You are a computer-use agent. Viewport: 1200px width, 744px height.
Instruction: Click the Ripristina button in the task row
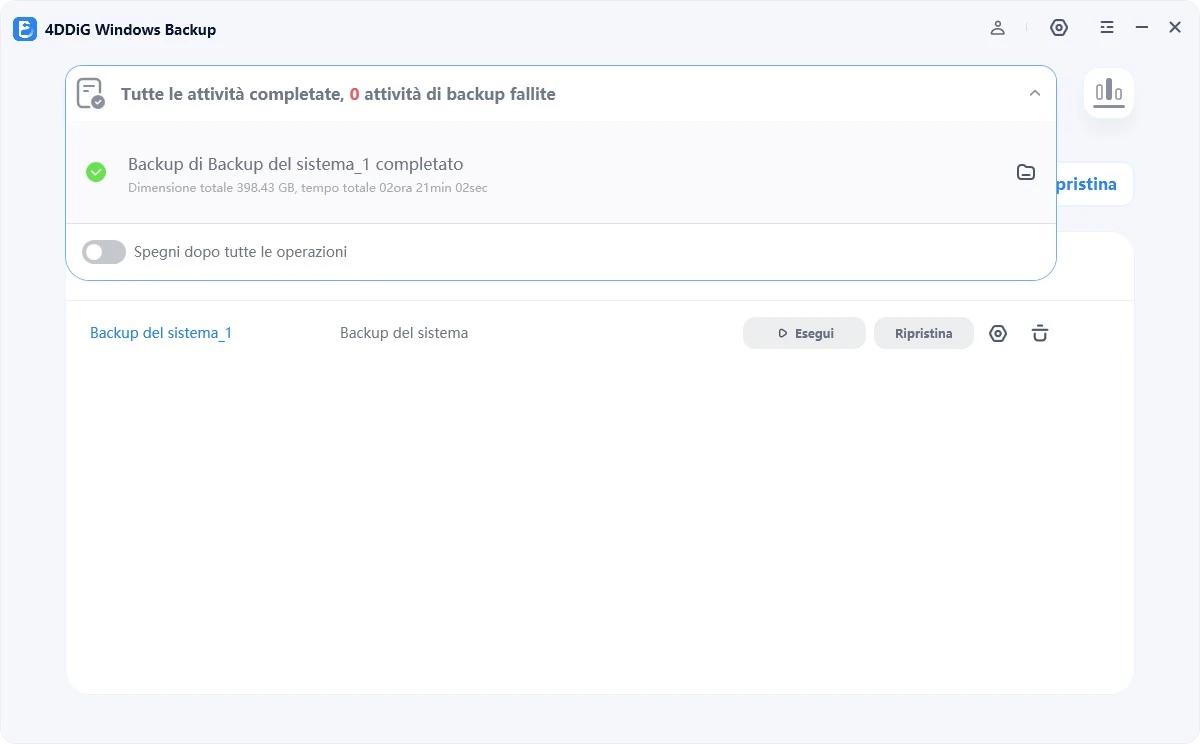[923, 333]
